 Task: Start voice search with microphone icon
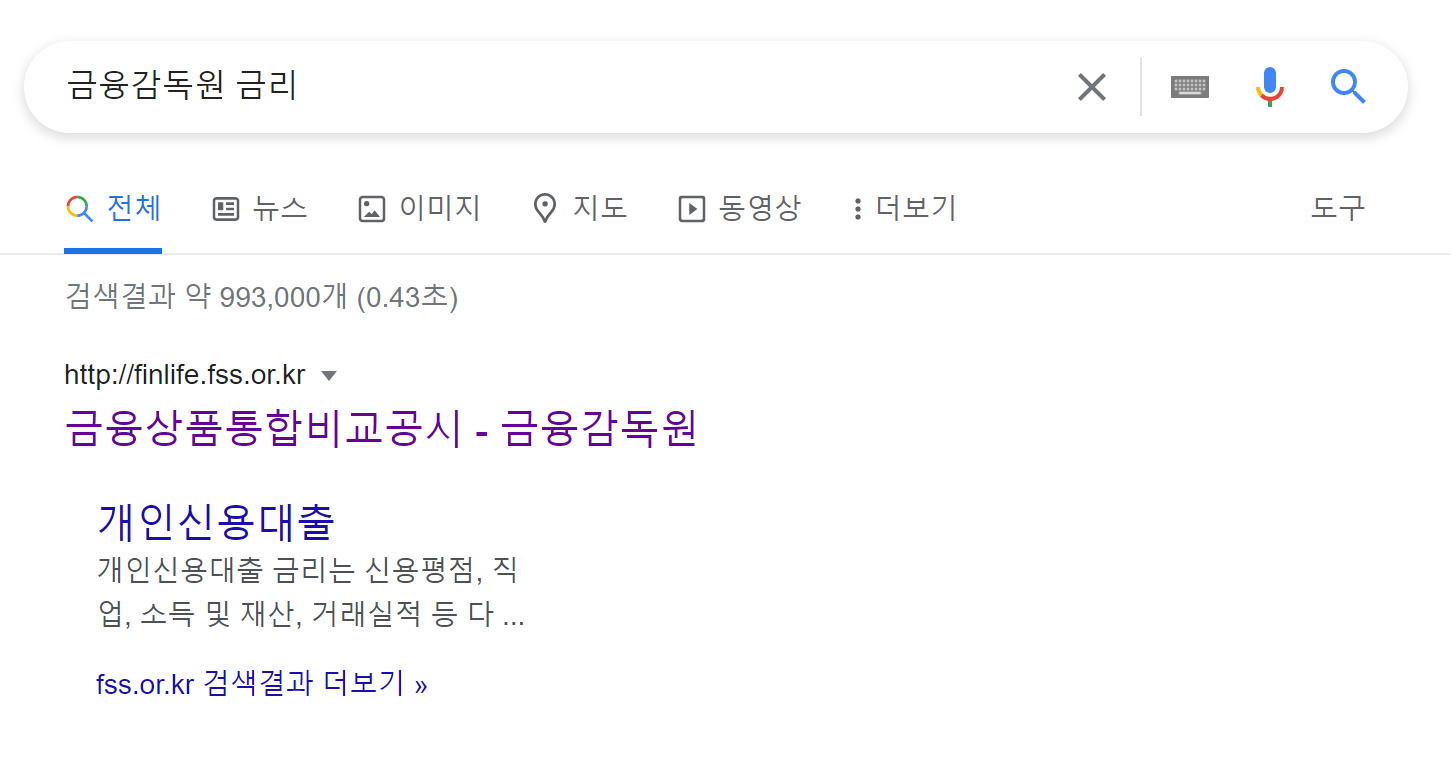(1269, 87)
